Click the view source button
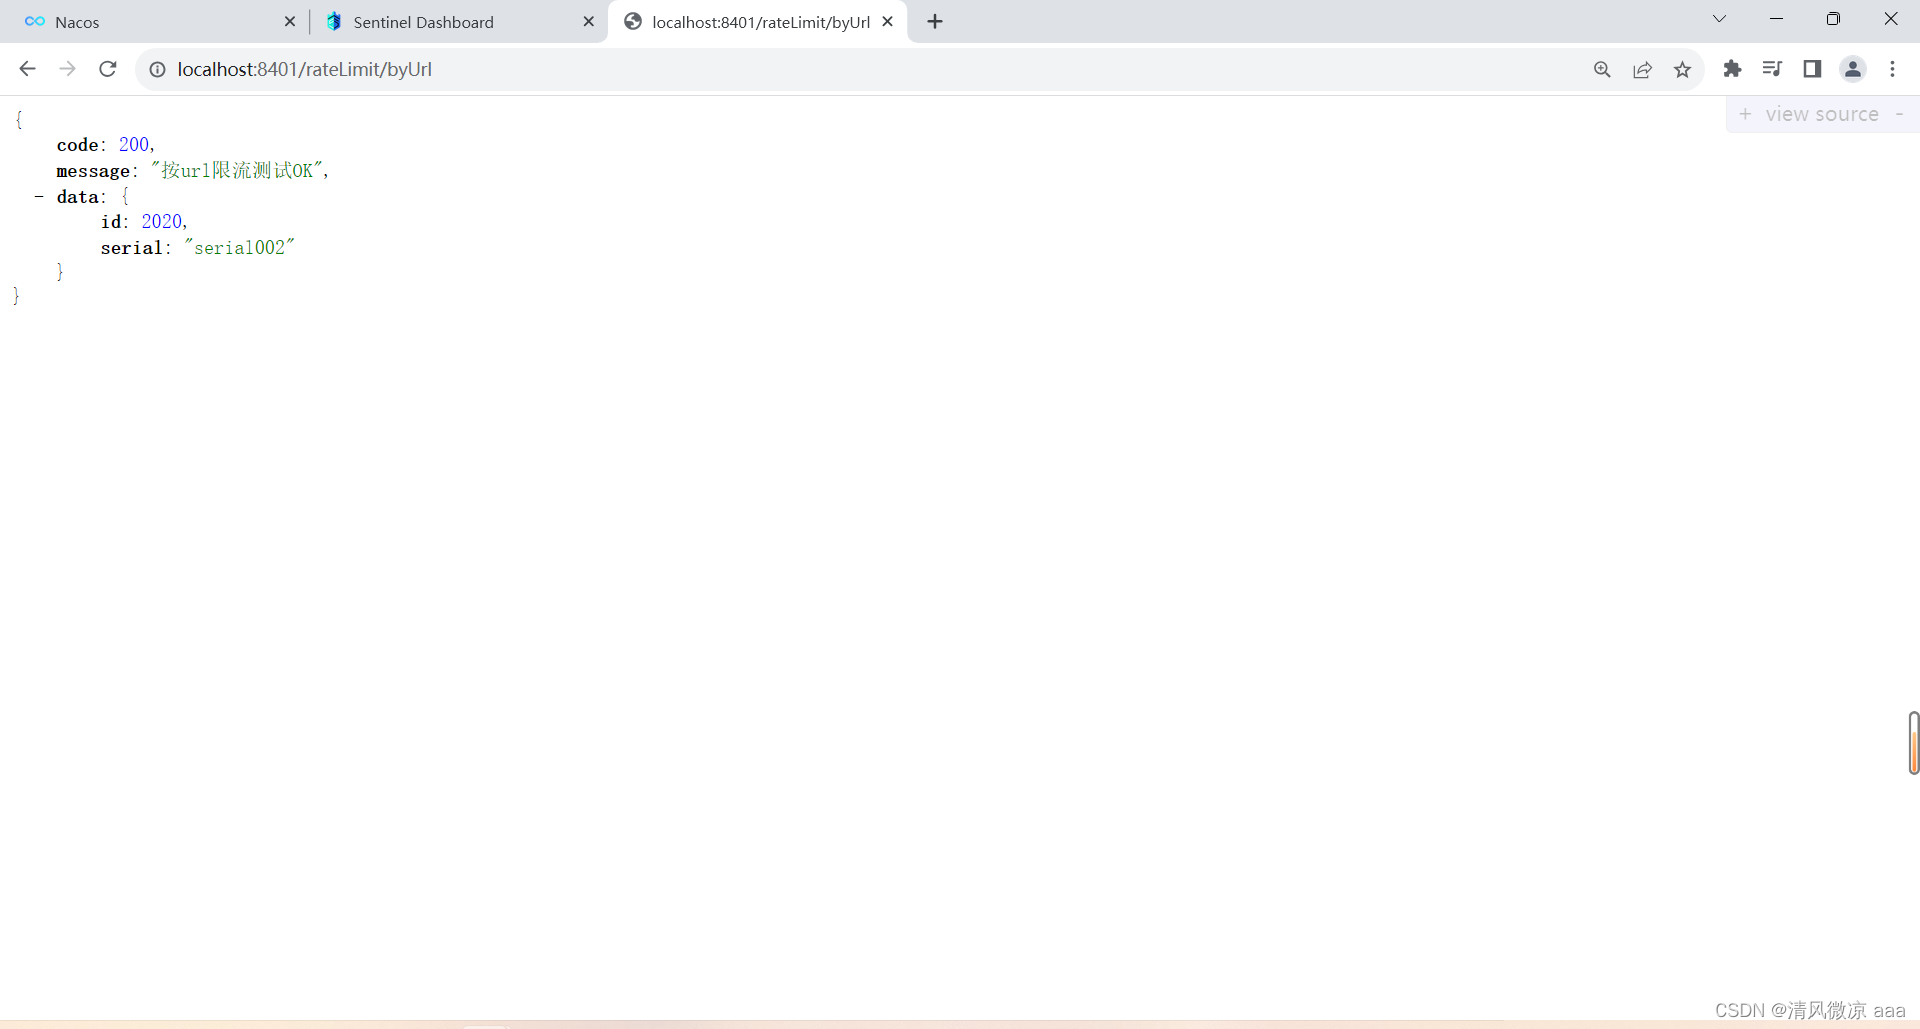The height and width of the screenshot is (1029, 1920). (1822, 114)
